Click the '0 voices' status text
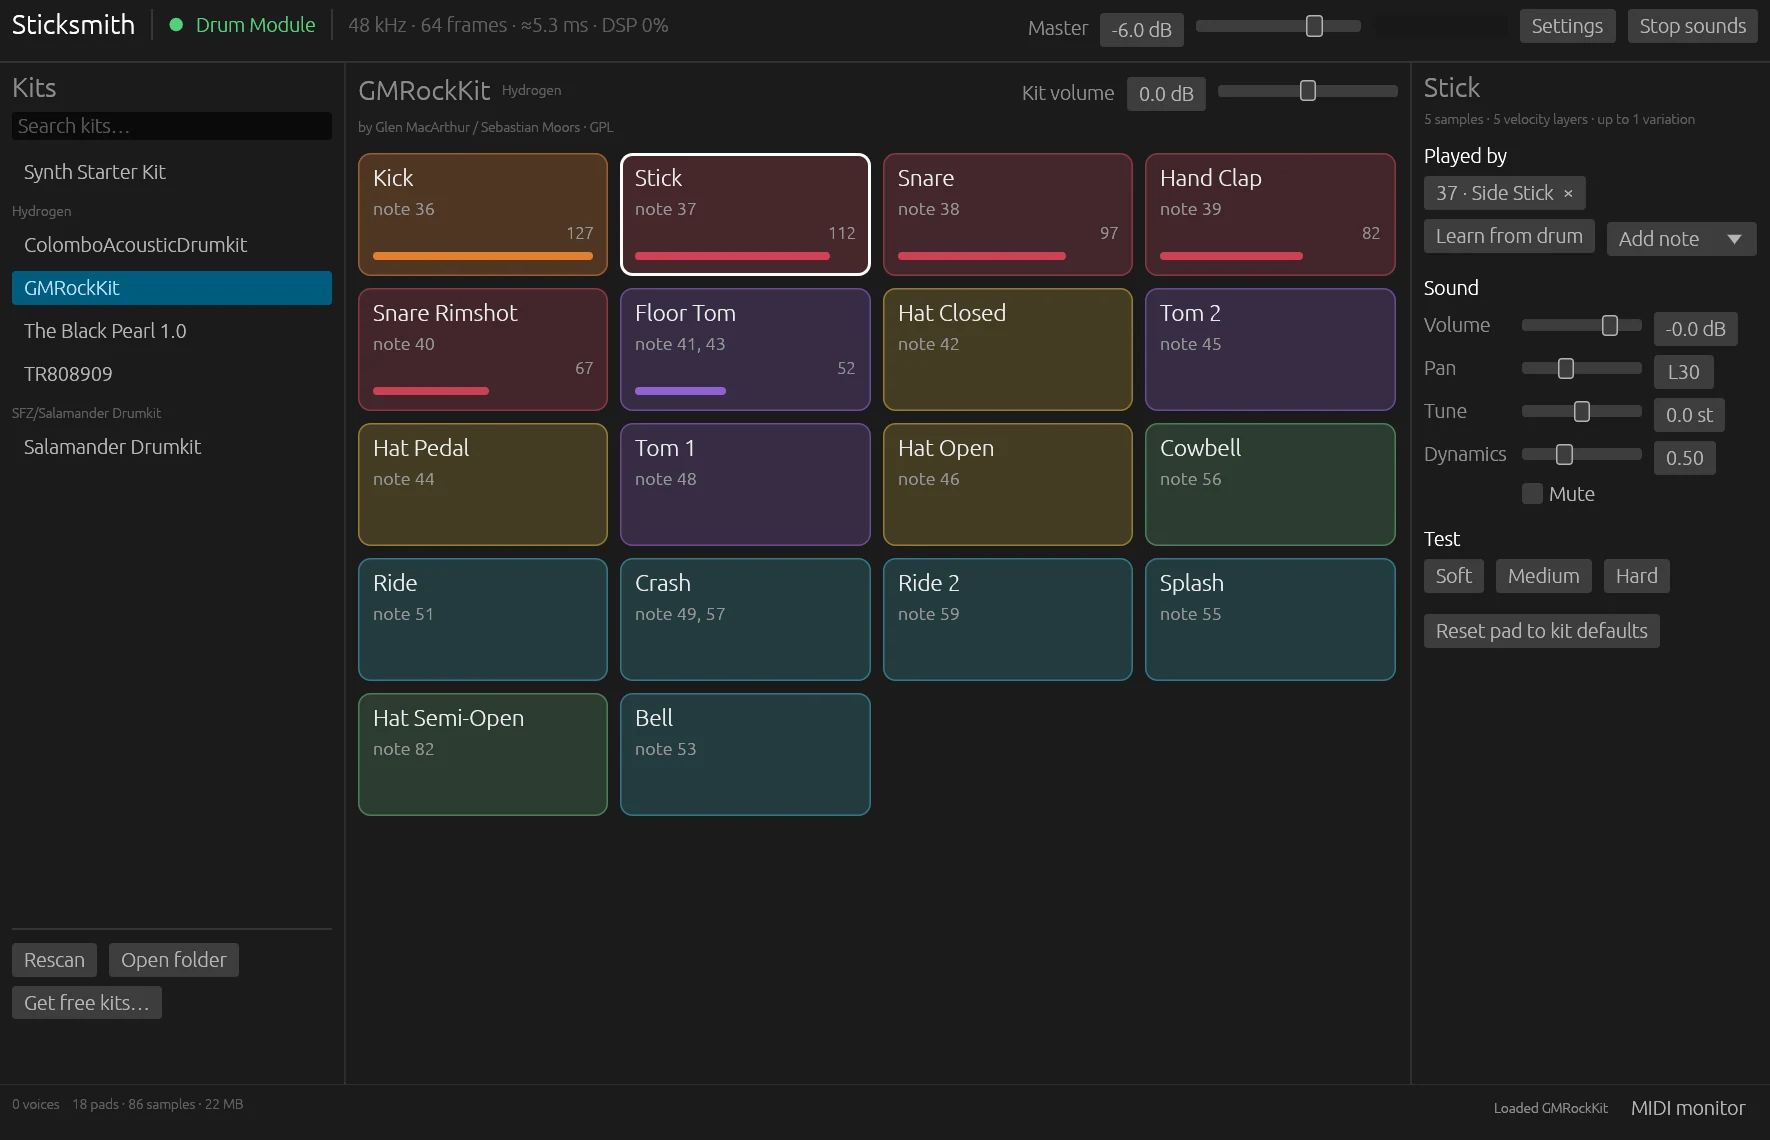Image resolution: width=1770 pixels, height=1140 pixels. [36, 1104]
